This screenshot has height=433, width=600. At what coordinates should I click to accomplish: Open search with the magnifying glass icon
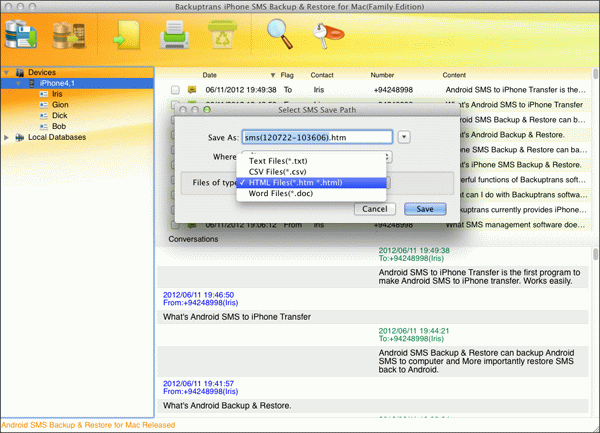(x=283, y=37)
